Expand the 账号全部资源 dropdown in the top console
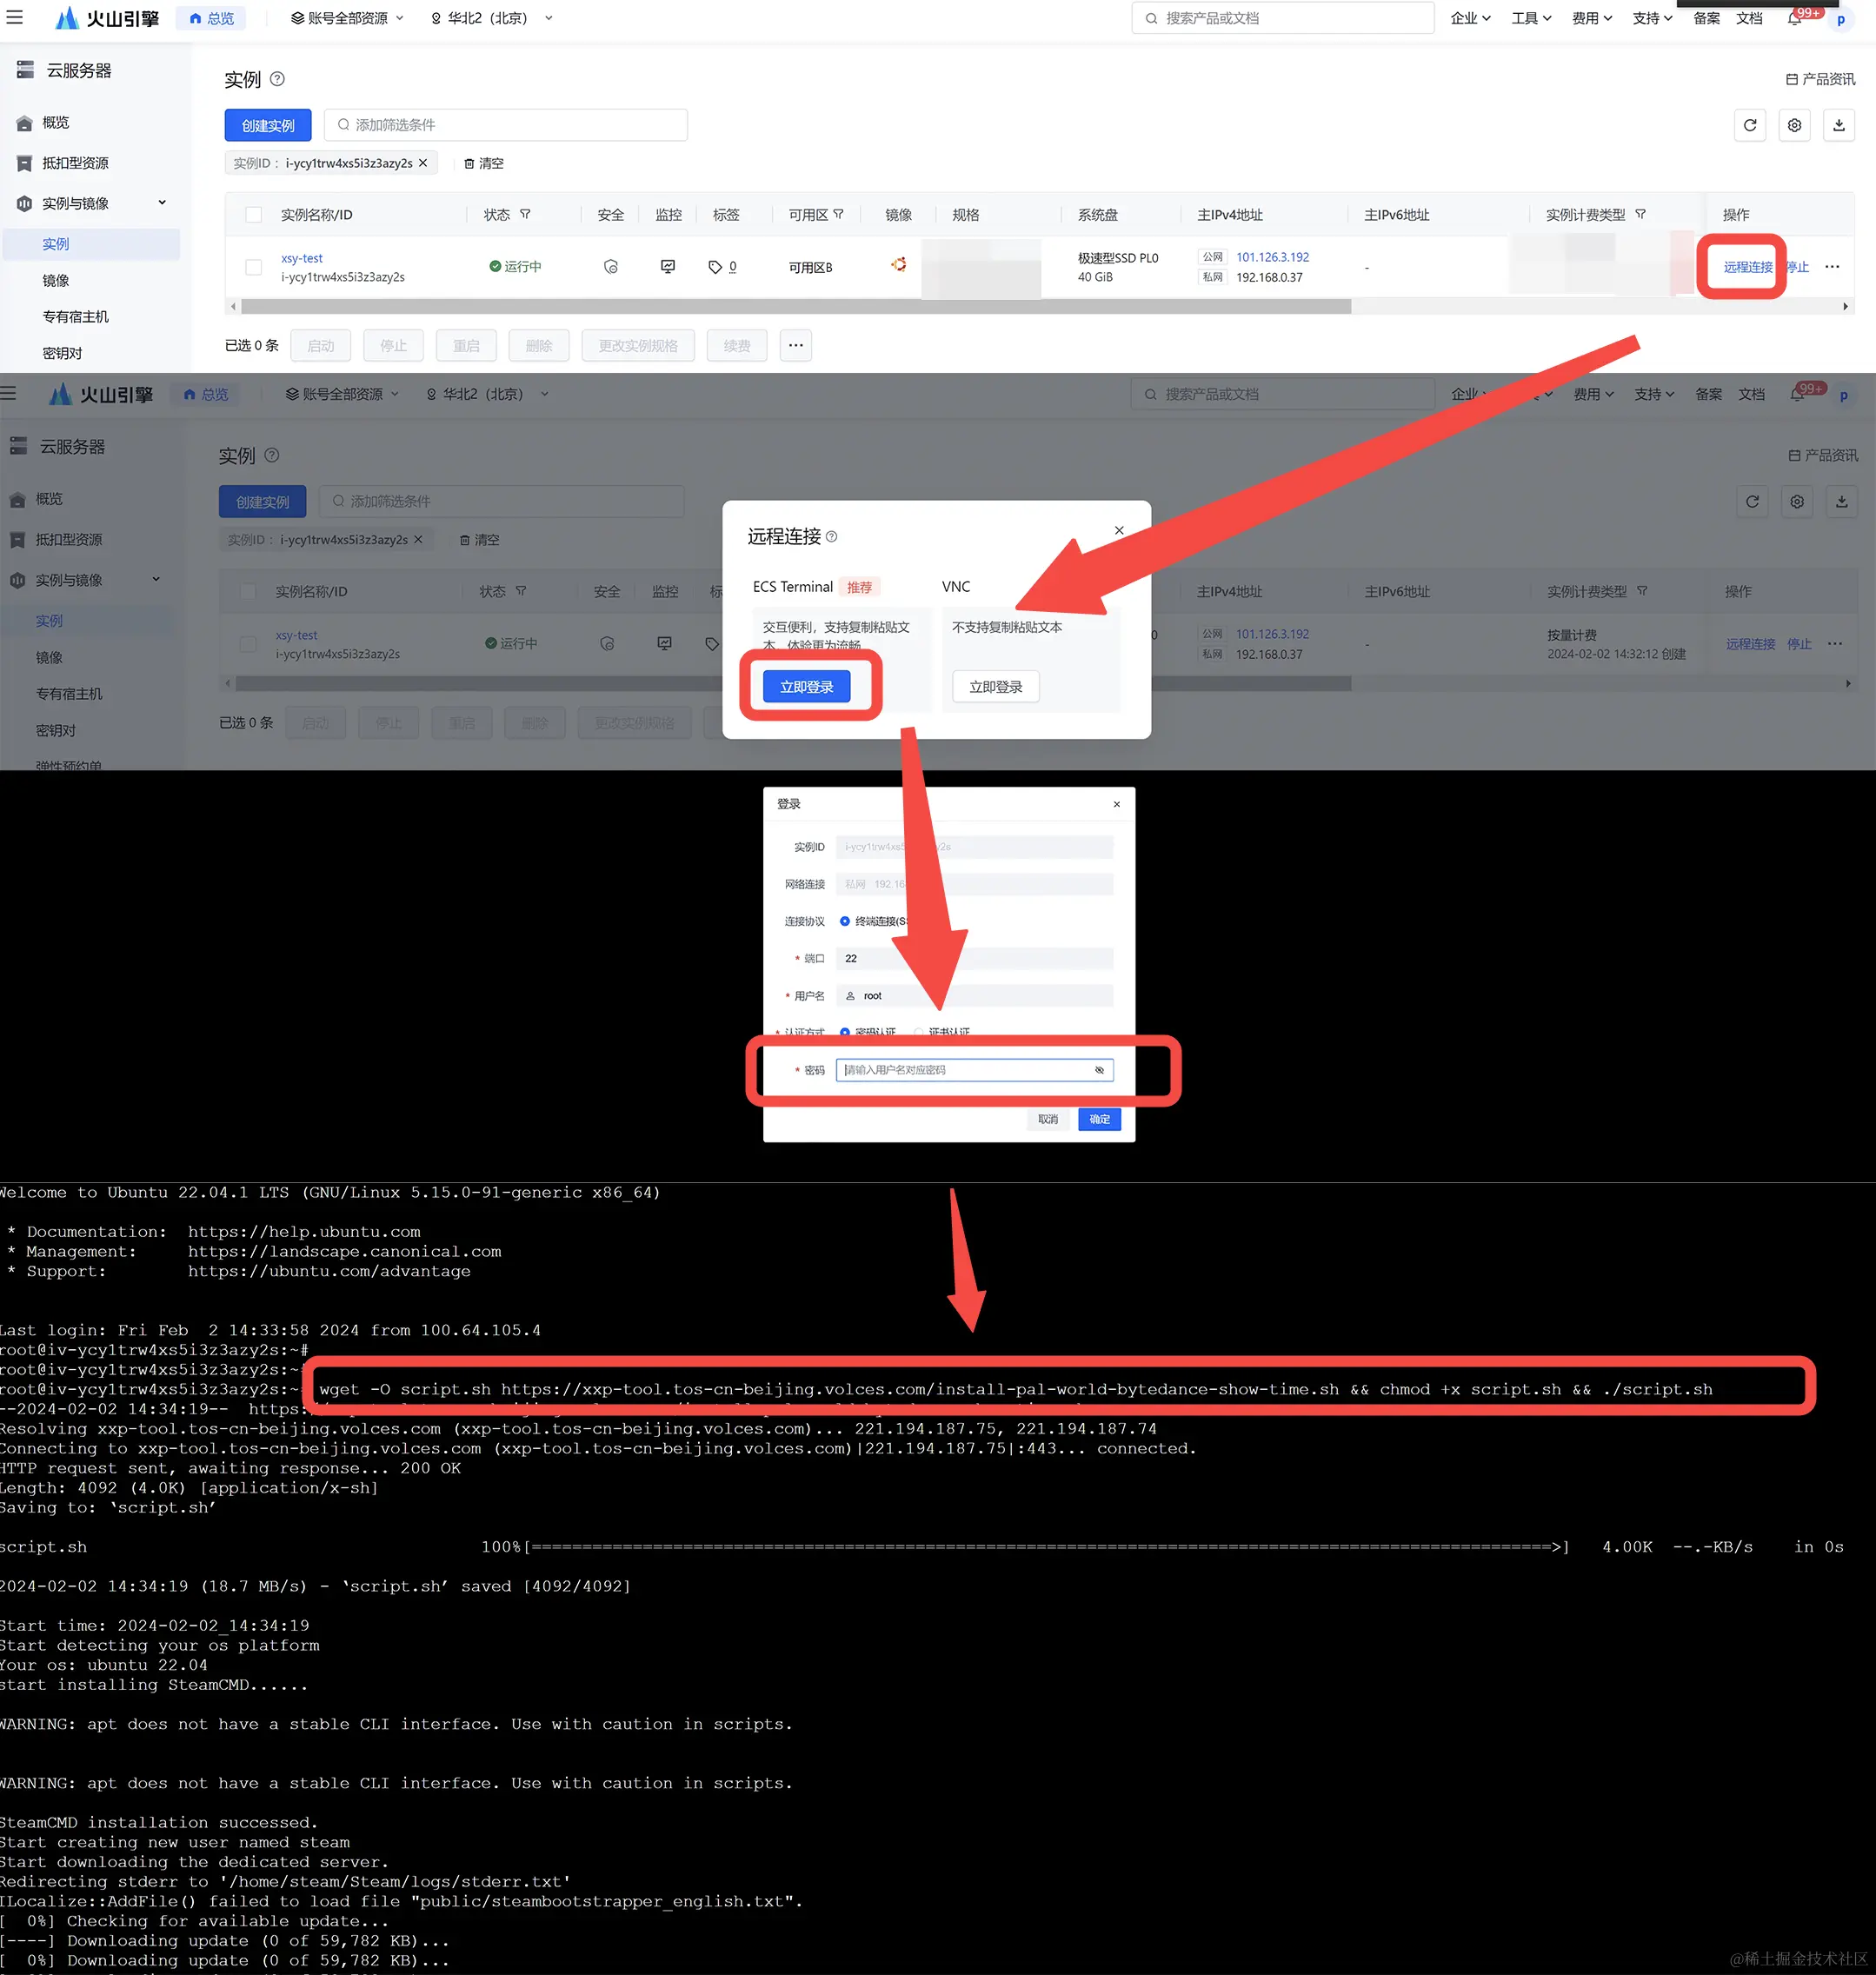1876x1975 pixels. tap(347, 18)
